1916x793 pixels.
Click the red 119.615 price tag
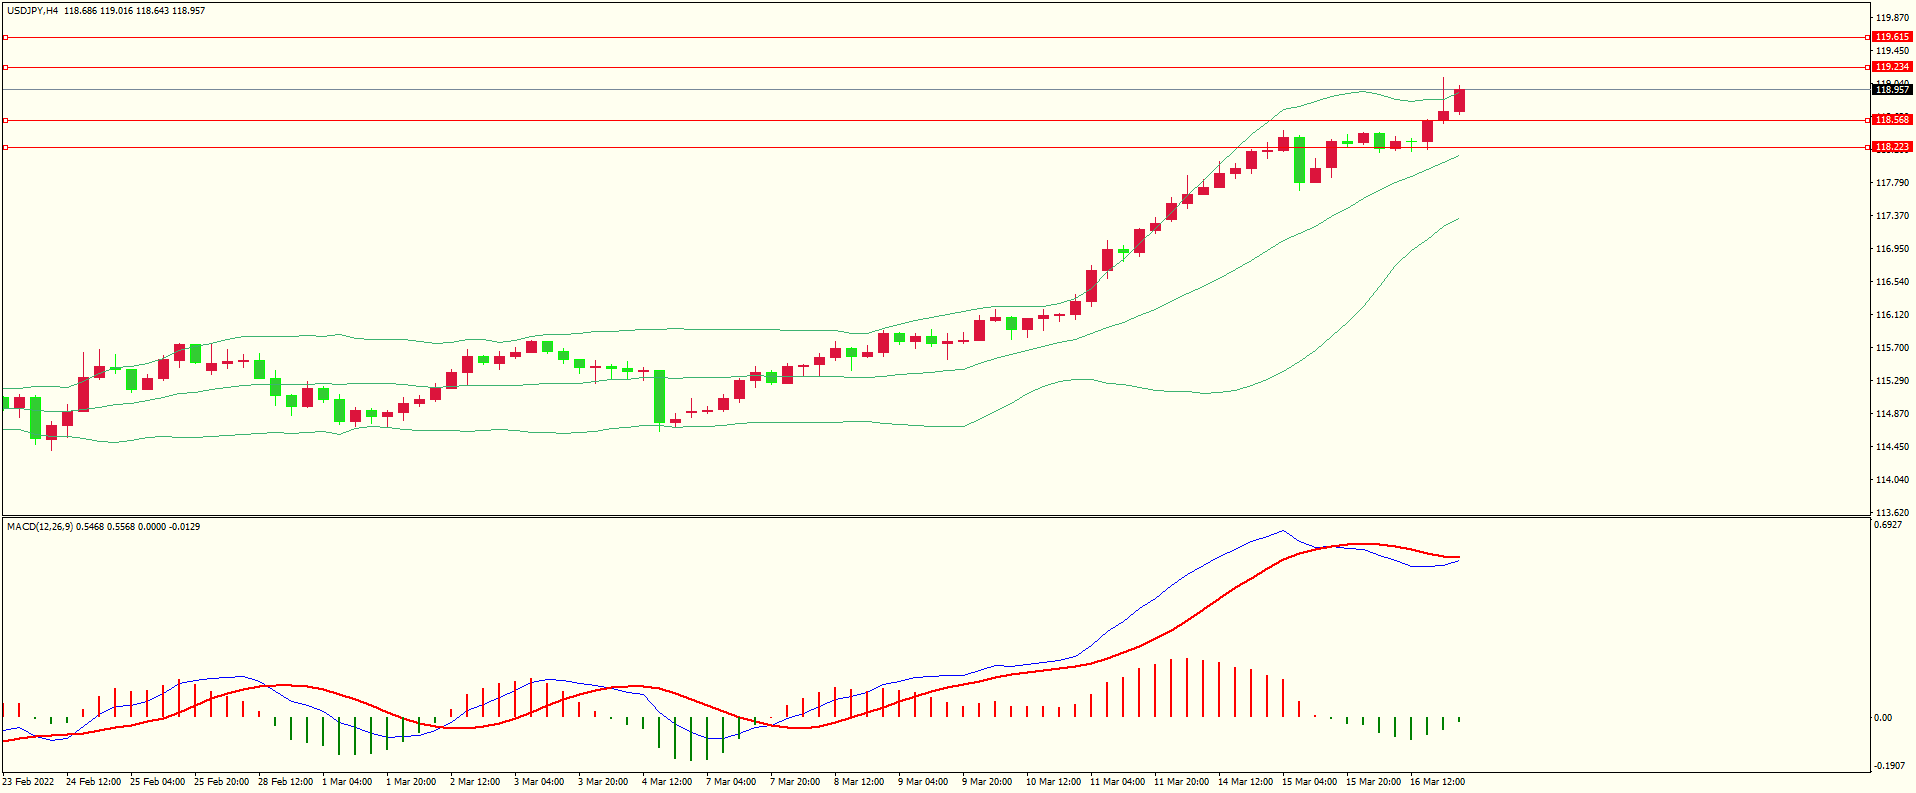(x=1892, y=37)
